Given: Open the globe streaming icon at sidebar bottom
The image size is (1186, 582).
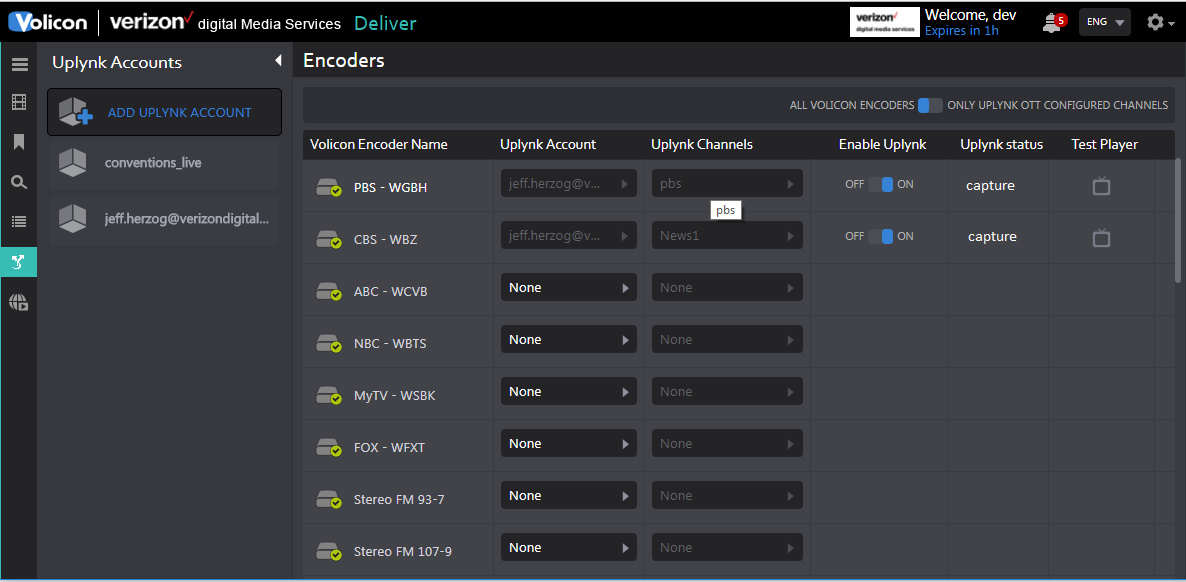Looking at the screenshot, I should point(19,302).
